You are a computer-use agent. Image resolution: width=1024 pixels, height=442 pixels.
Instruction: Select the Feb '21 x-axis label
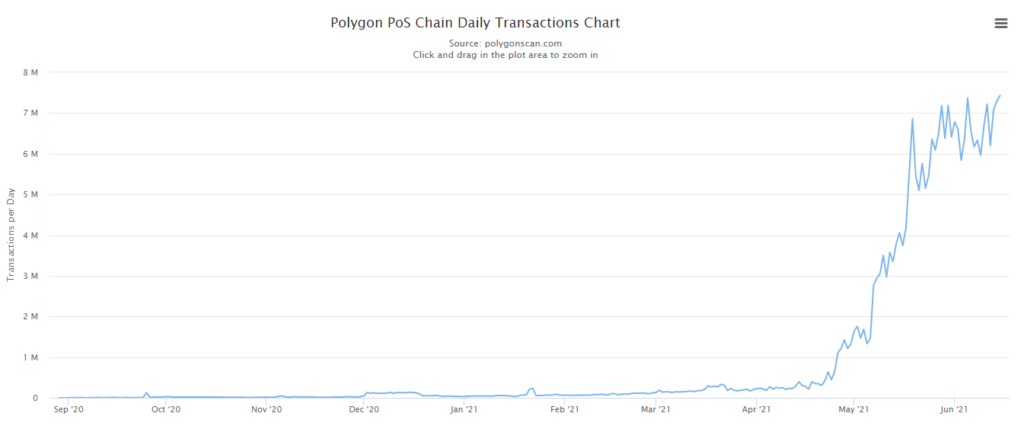[x=567, y=409]
